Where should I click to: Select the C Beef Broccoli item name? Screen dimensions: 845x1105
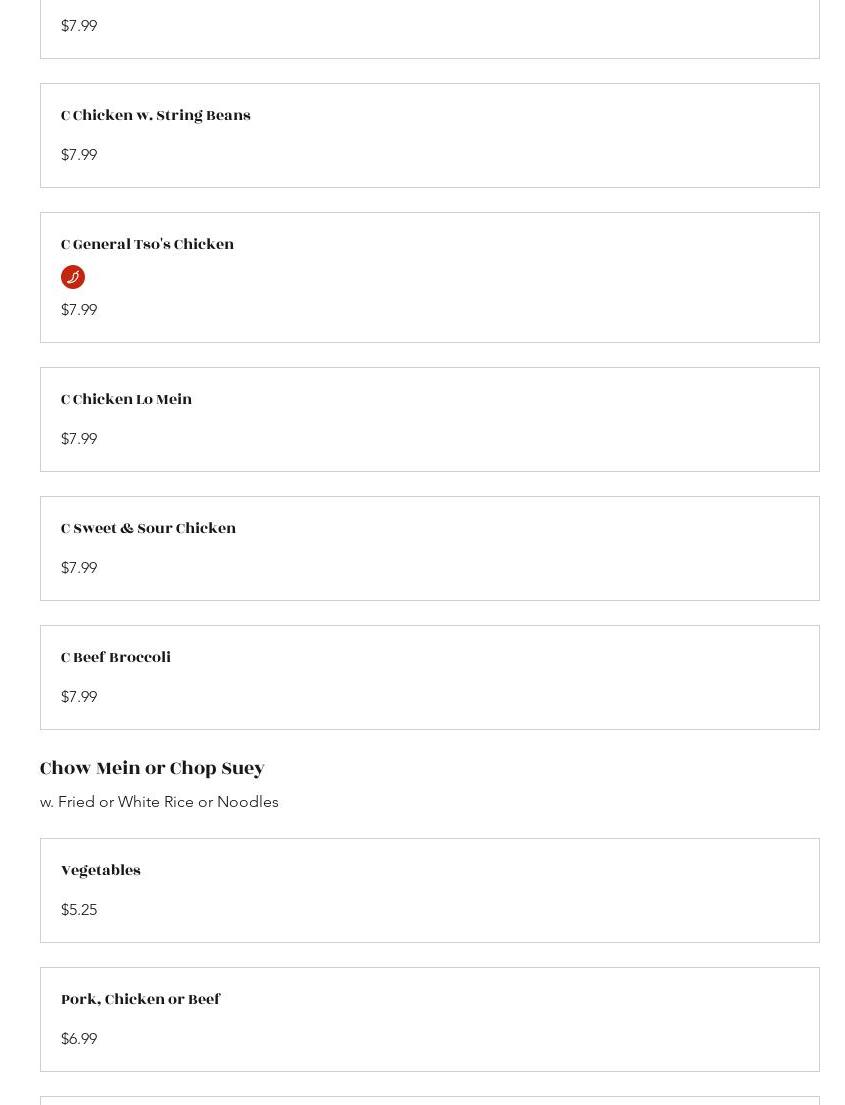[116, 658]
